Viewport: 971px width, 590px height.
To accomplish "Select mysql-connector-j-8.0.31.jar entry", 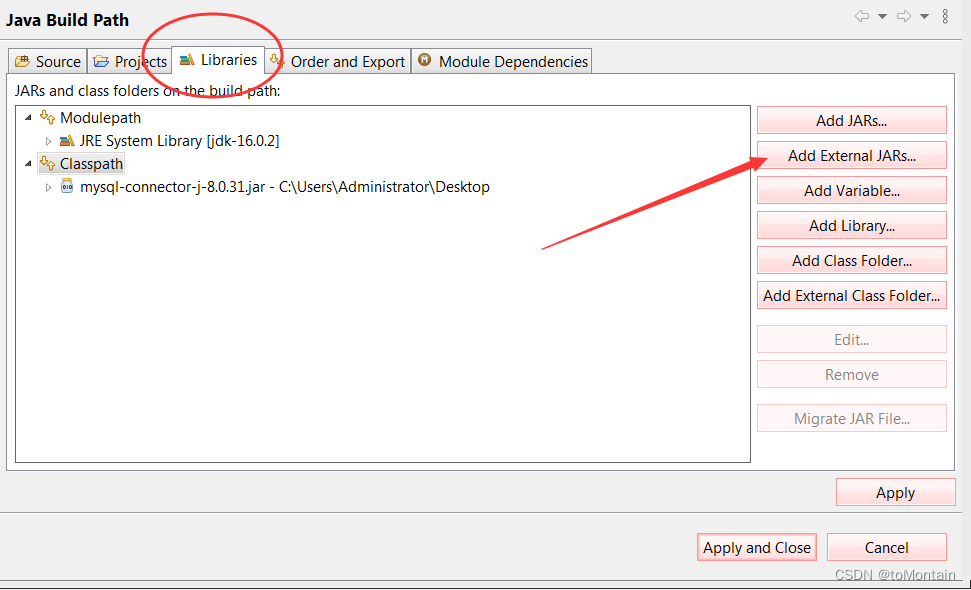I will [x=285, y=187].
